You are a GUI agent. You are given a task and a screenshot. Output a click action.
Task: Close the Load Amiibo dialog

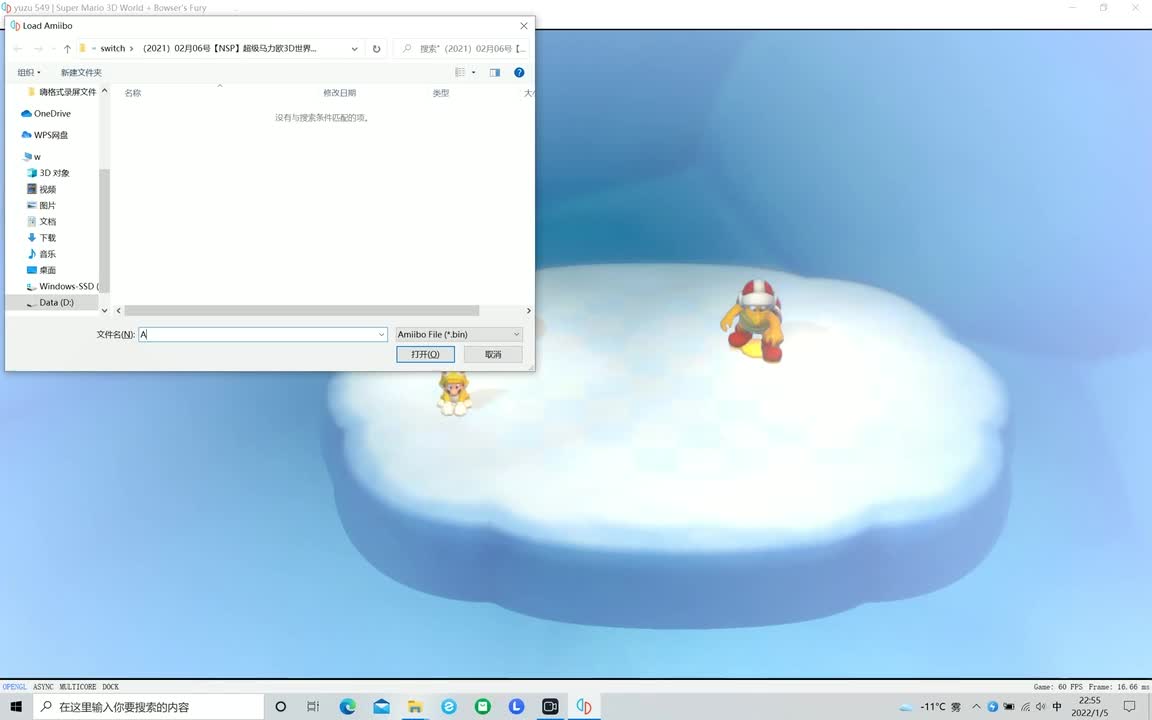[x=524, y=26]
